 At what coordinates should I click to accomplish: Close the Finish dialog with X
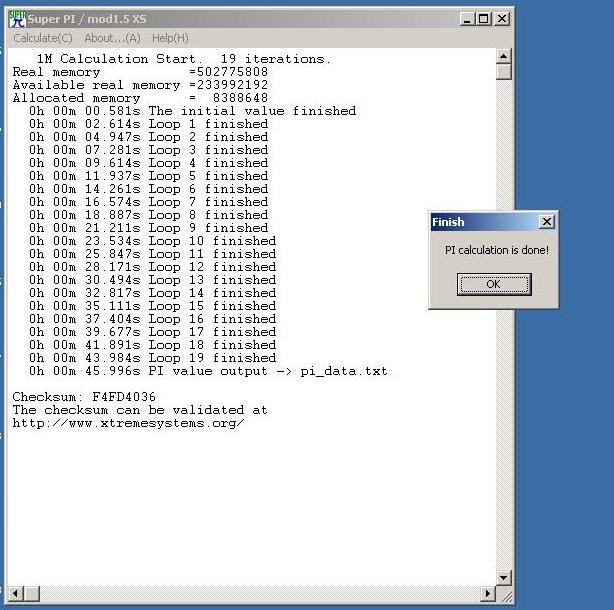[x=547, y=222]
